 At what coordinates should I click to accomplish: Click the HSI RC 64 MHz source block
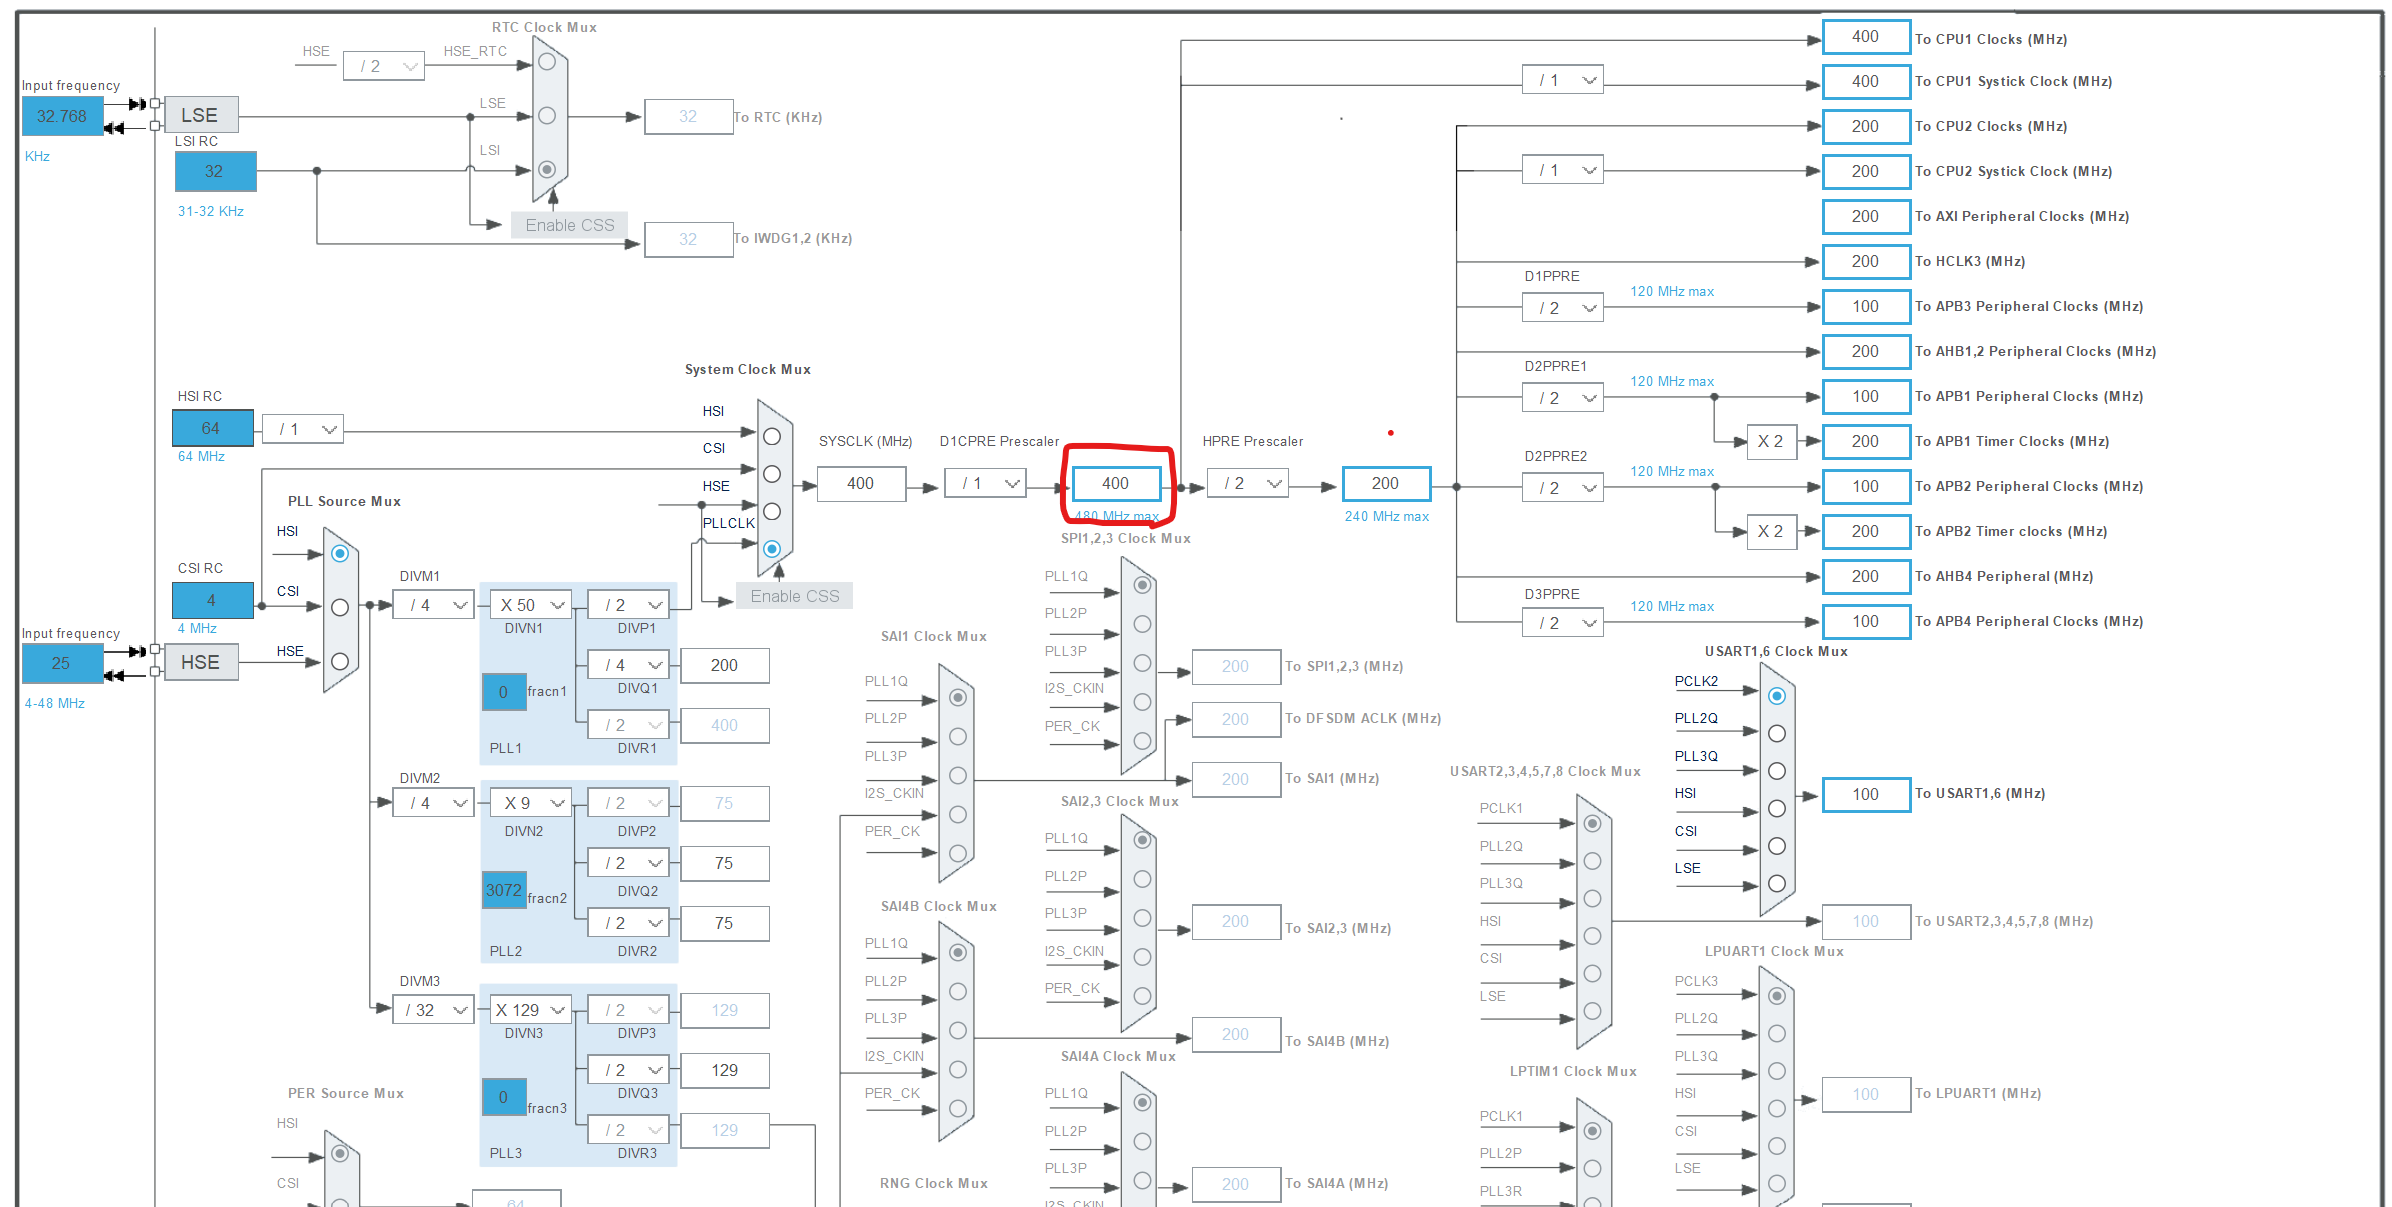[212, 428]
